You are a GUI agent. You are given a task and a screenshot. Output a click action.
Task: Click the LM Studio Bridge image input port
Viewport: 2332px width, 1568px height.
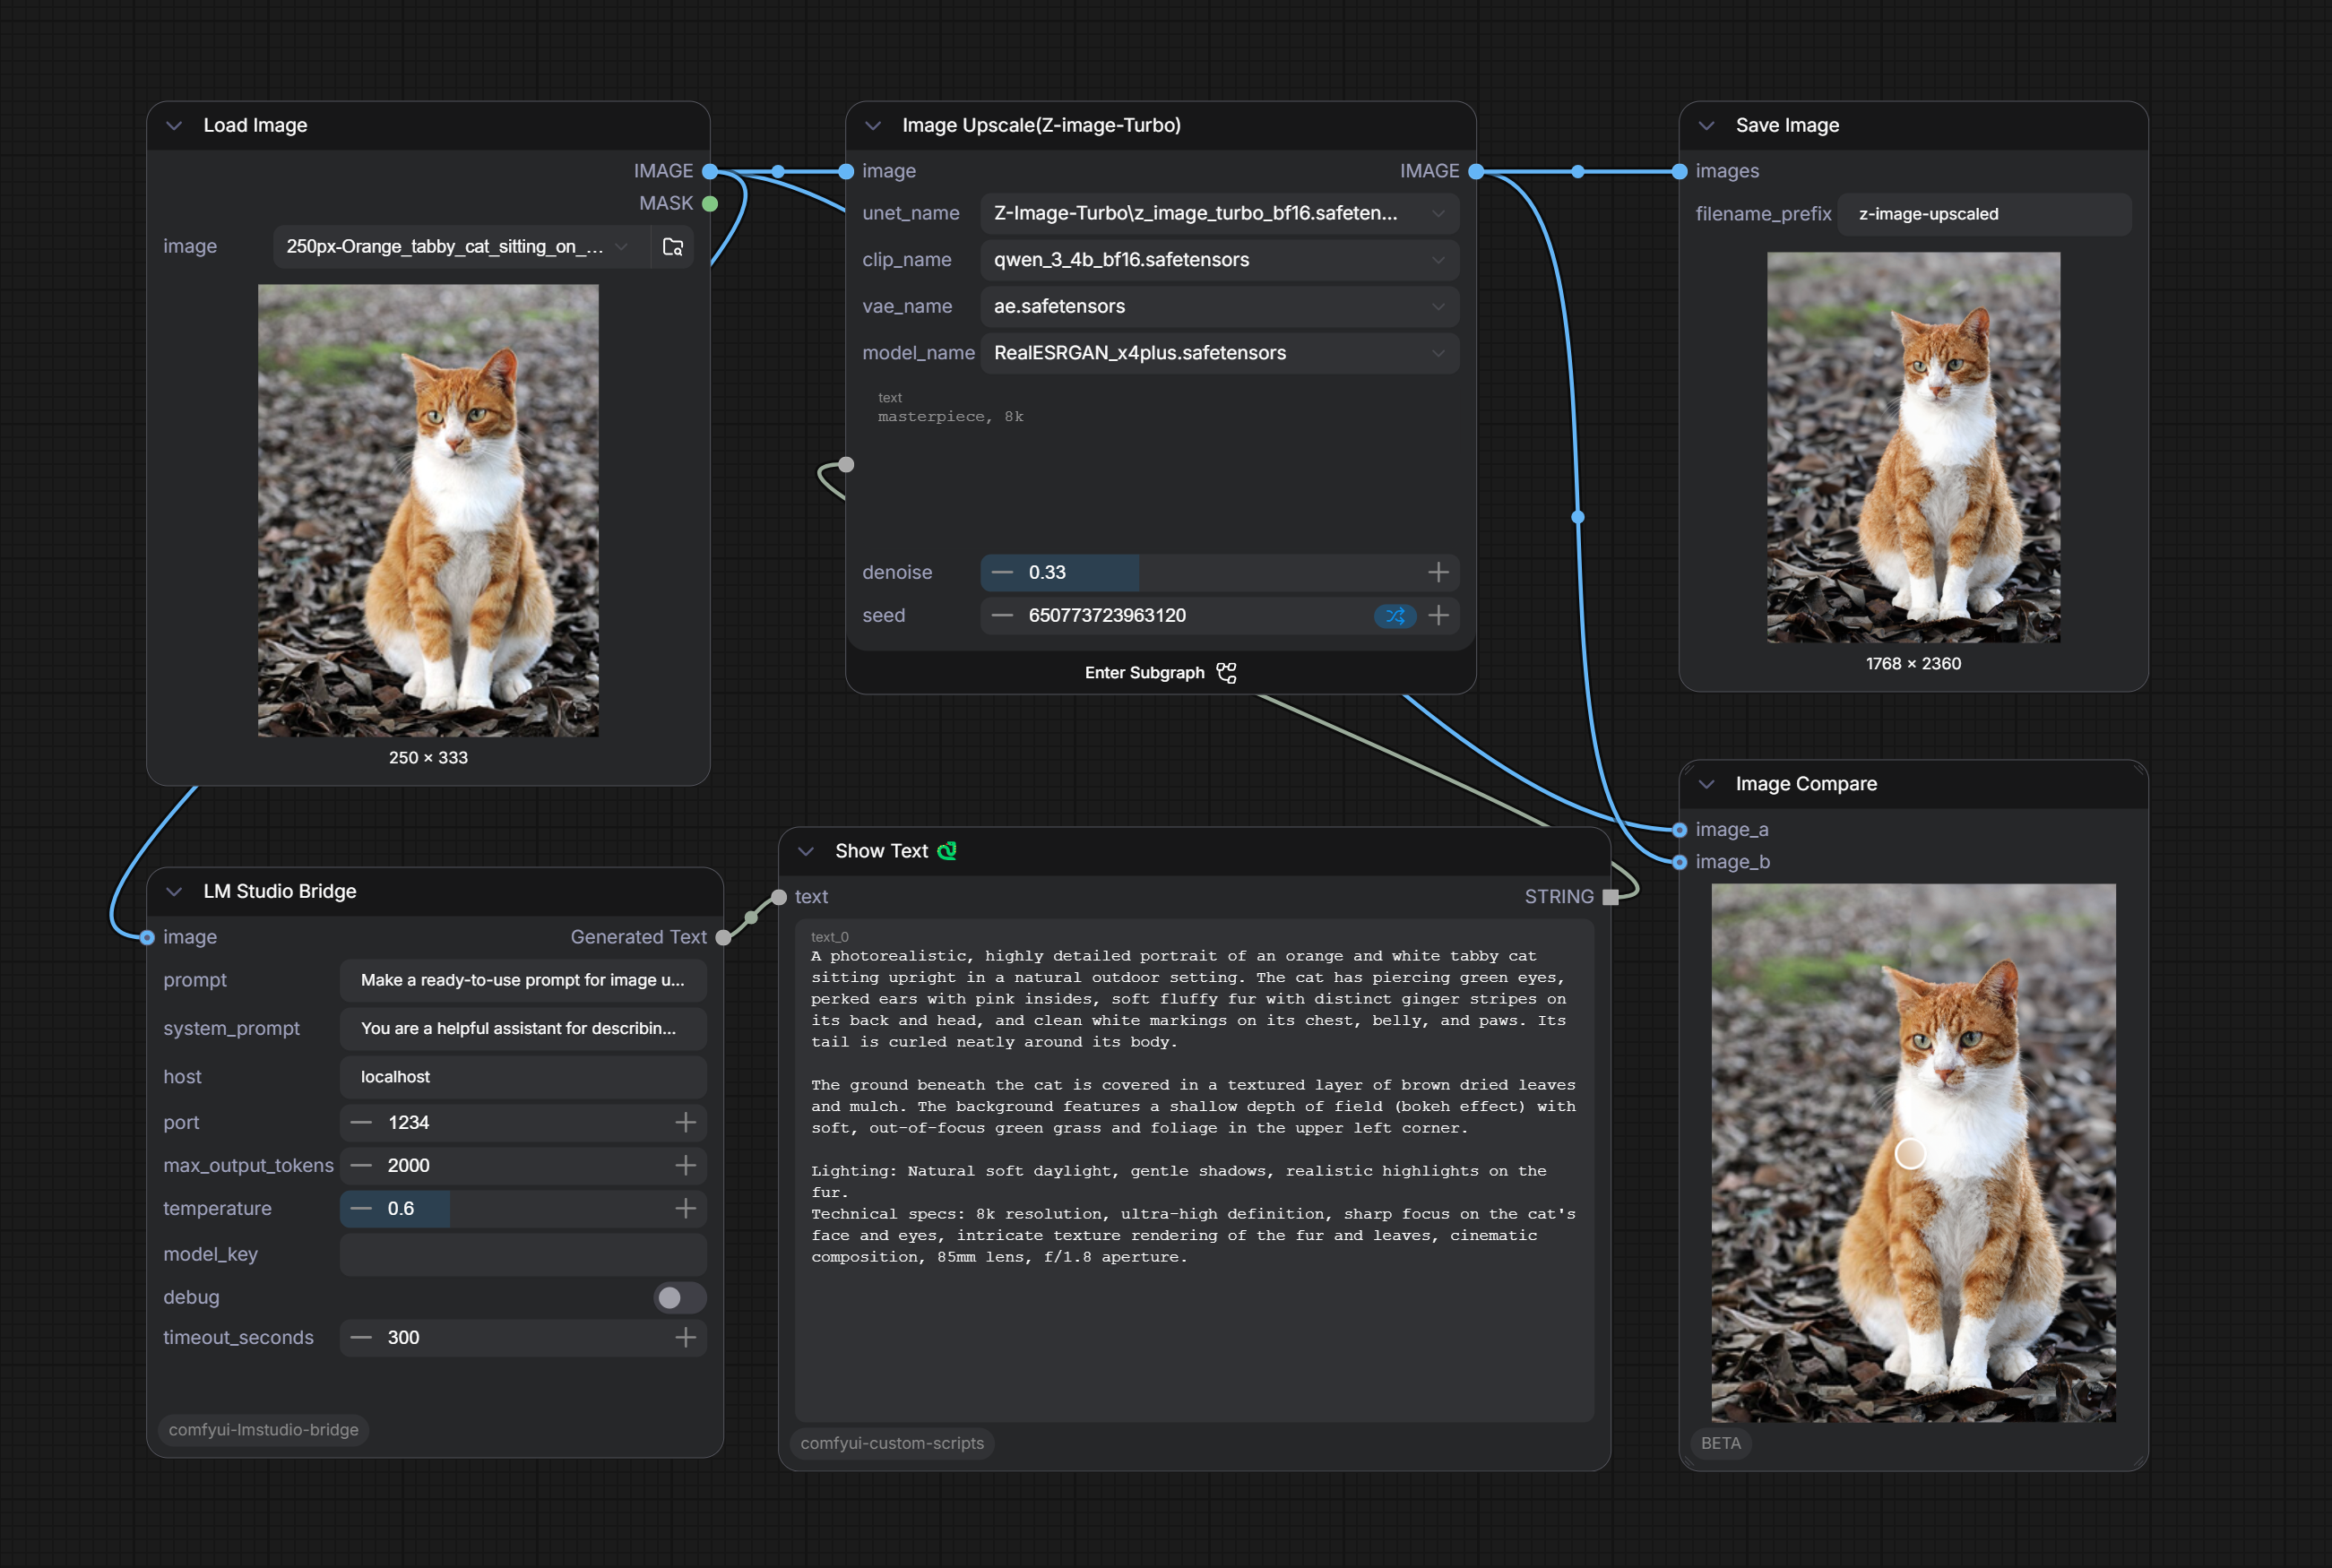point(147,937)
